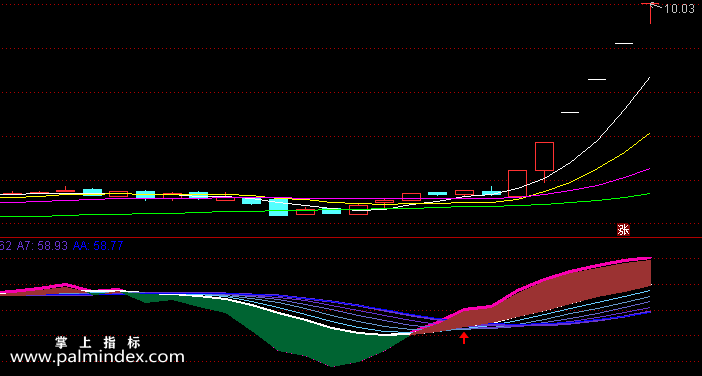Click the lowest white limit-up dash
This screenshot has width=702, height=376.
coord(570,112)
